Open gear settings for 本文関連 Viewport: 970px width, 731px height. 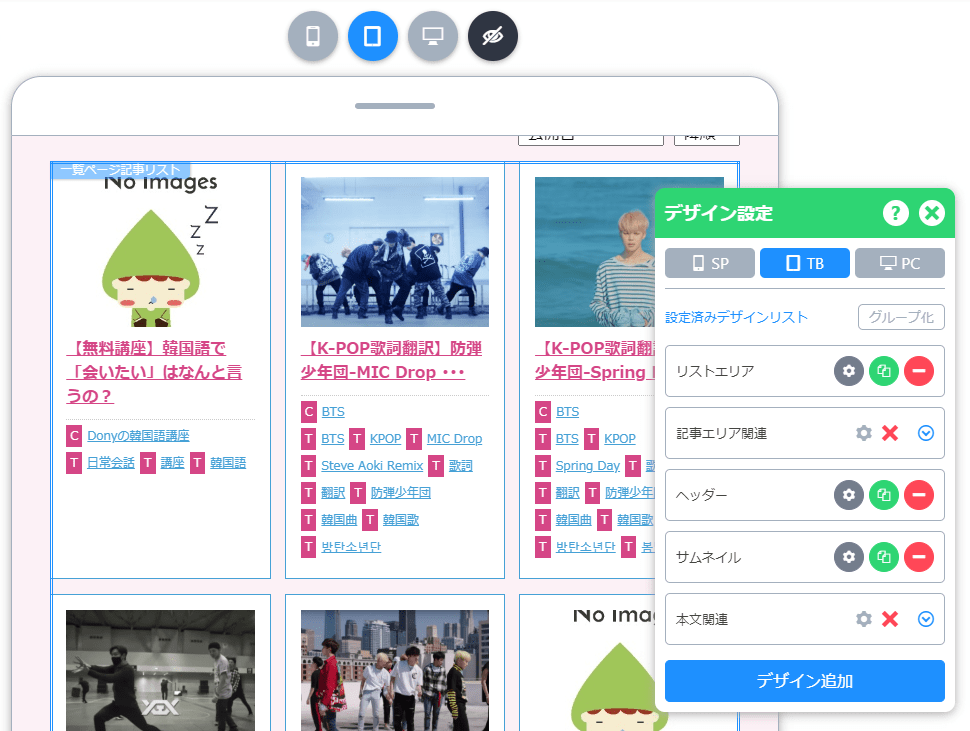(x=864, y=619)
